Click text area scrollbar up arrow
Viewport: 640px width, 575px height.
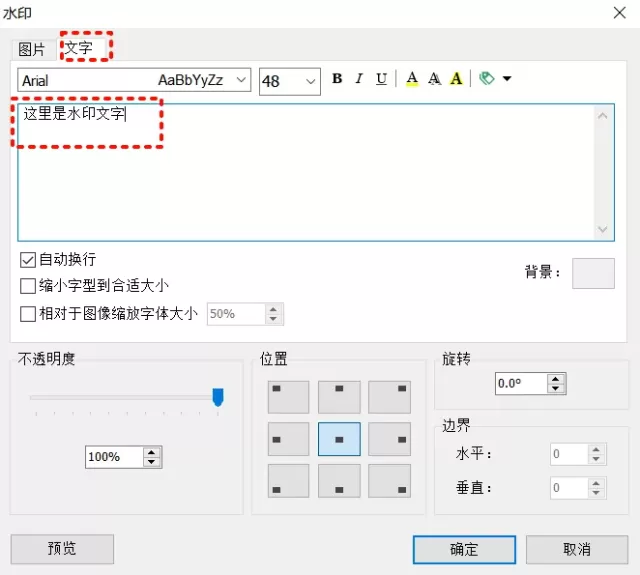tap(602, 116)
